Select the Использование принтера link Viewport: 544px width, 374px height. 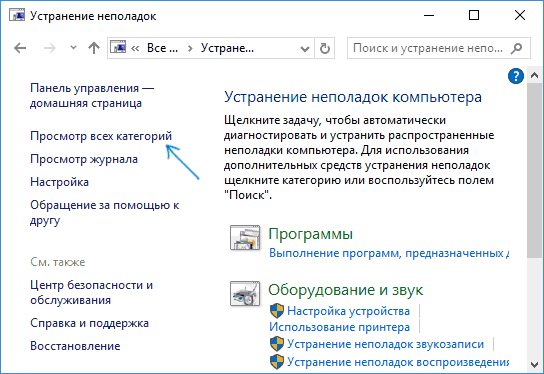pyautogui.click(x=339, y=327)
